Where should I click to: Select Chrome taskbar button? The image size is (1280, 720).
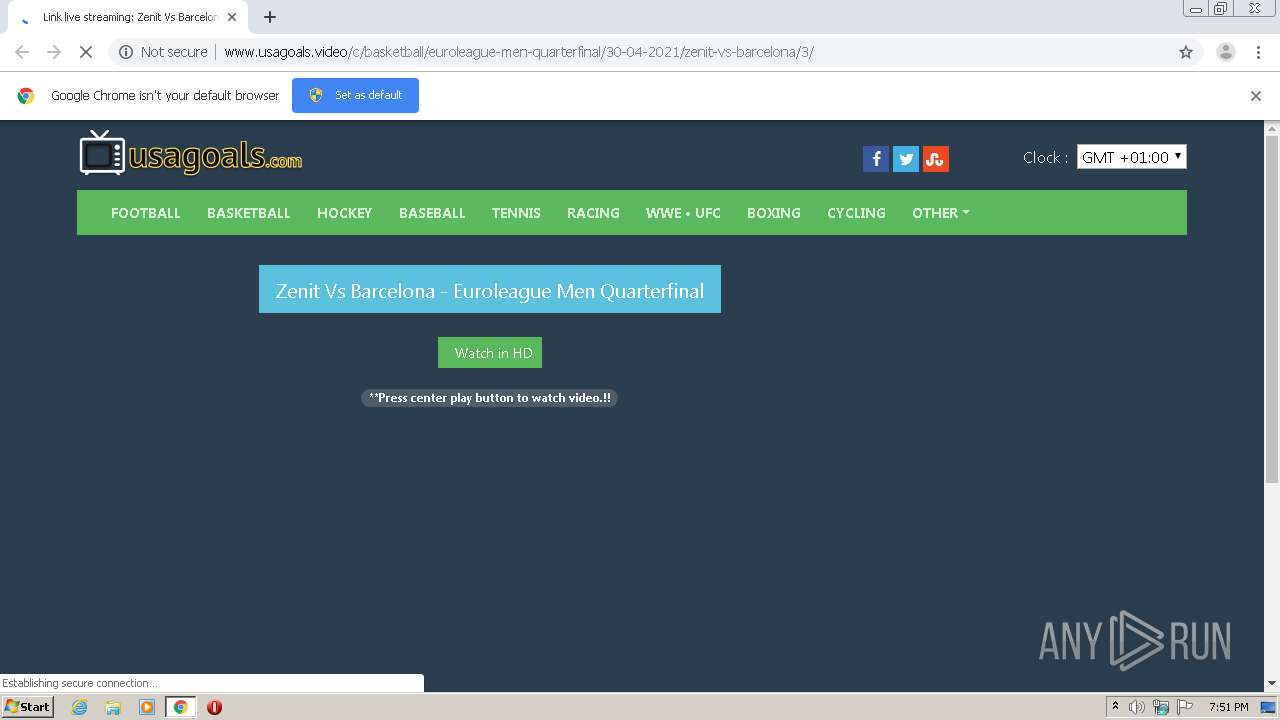point(180,707)
